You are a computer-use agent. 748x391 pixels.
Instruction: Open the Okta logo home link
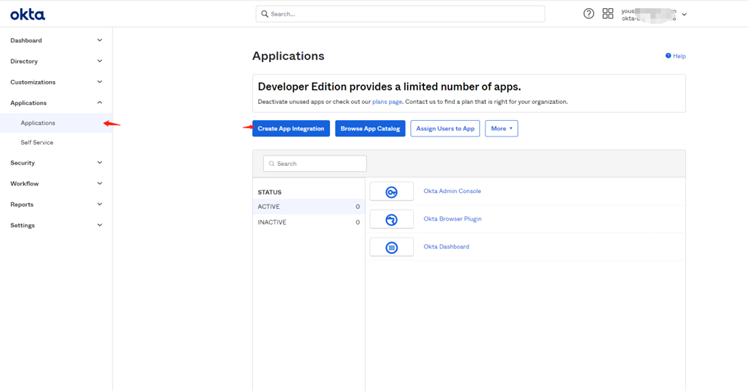click(28, 15)
